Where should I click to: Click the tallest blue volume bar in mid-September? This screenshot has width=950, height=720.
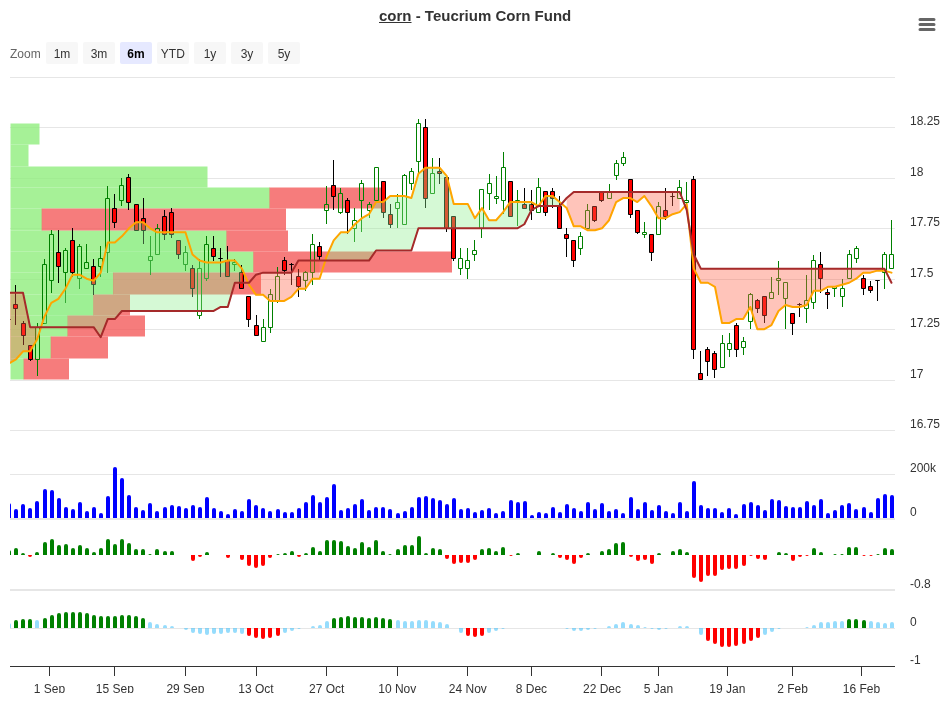115,493
